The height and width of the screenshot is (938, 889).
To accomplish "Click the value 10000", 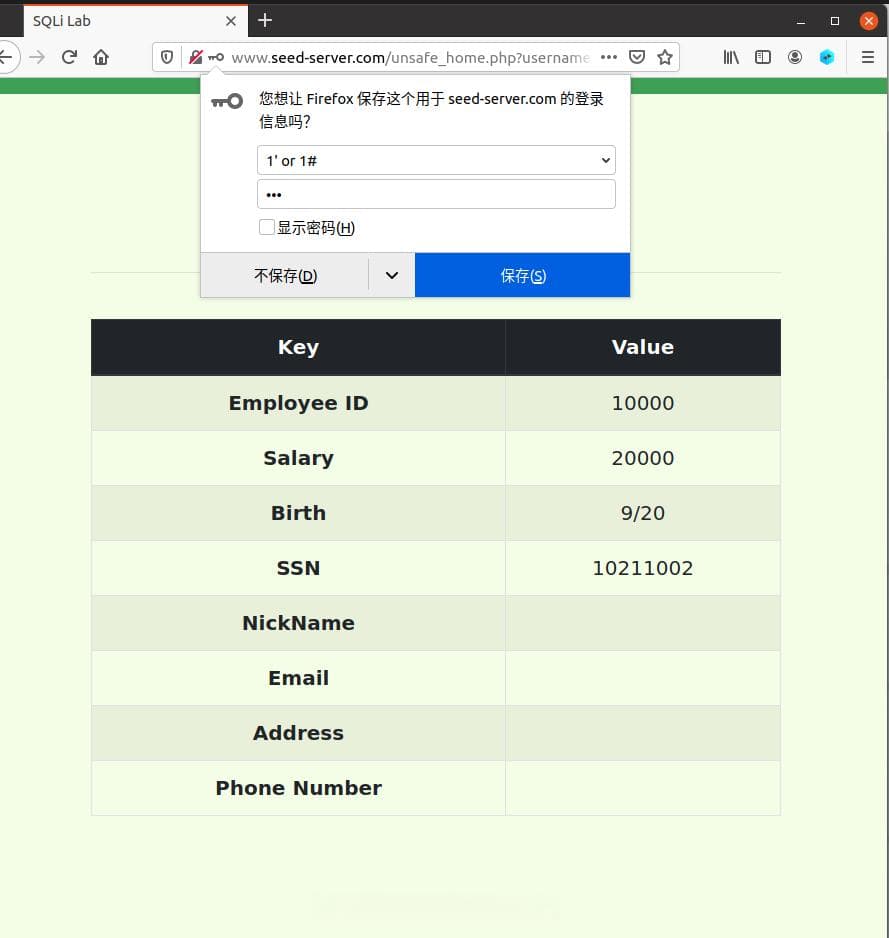I will coord(643,403).
